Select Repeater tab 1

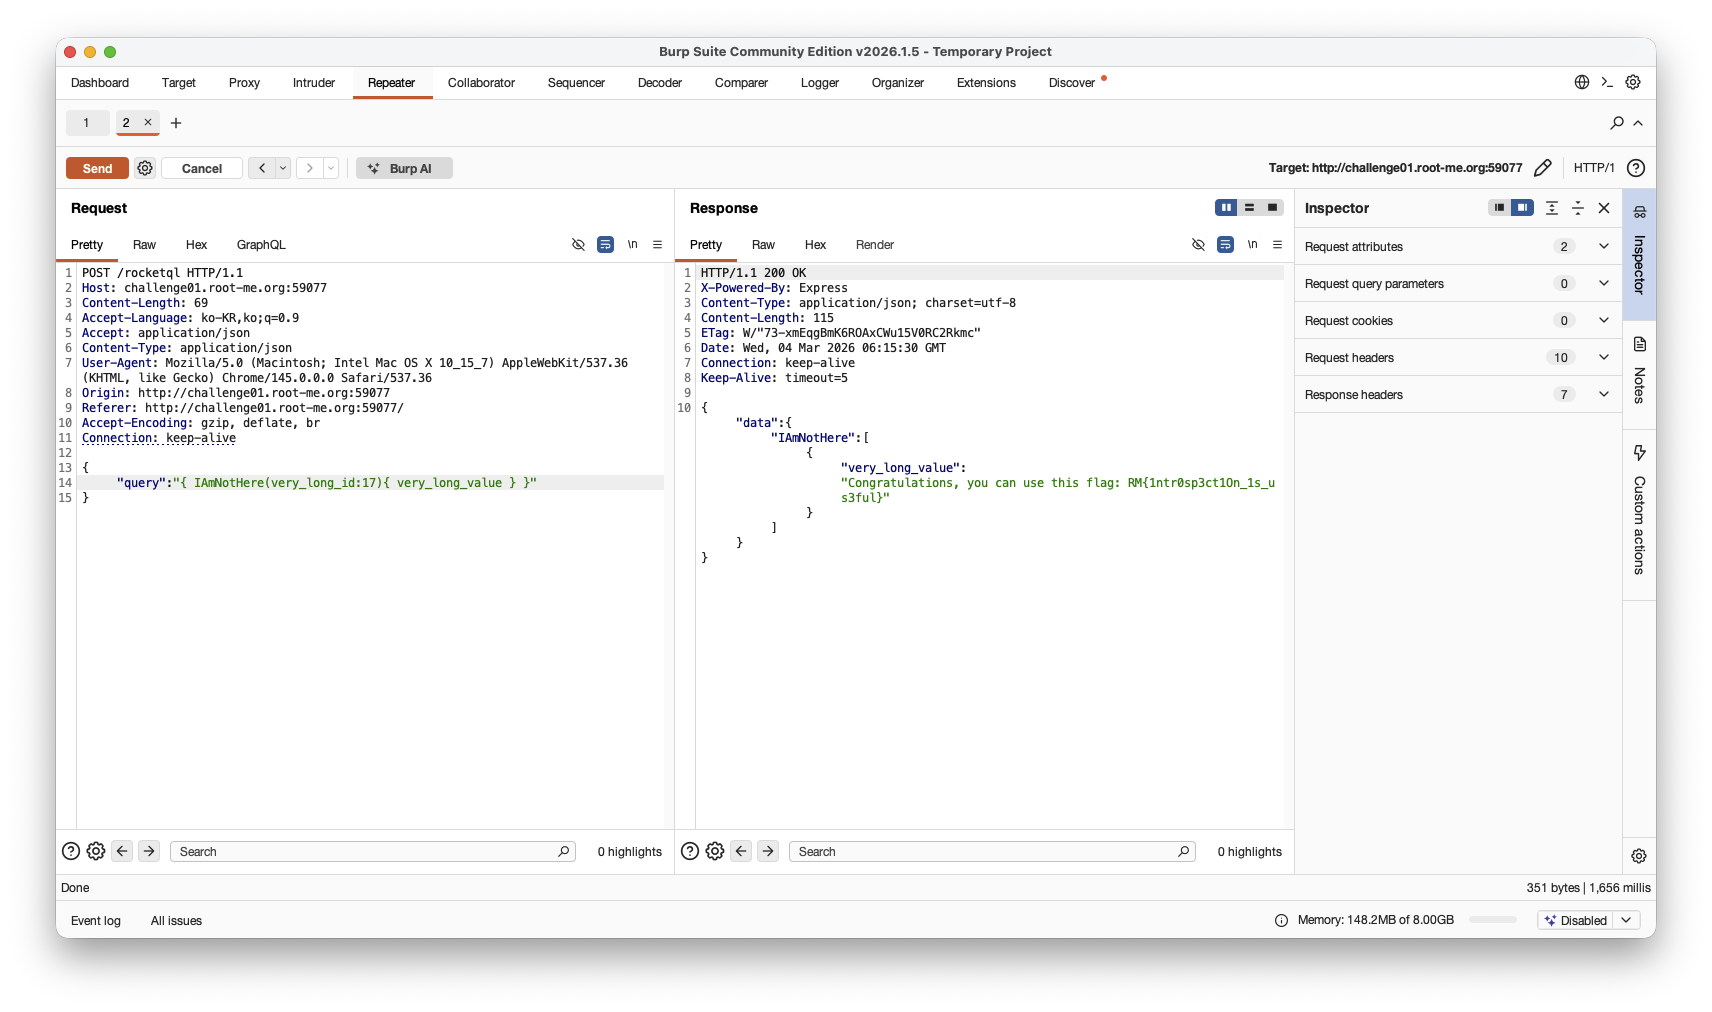tap(86, 123)
